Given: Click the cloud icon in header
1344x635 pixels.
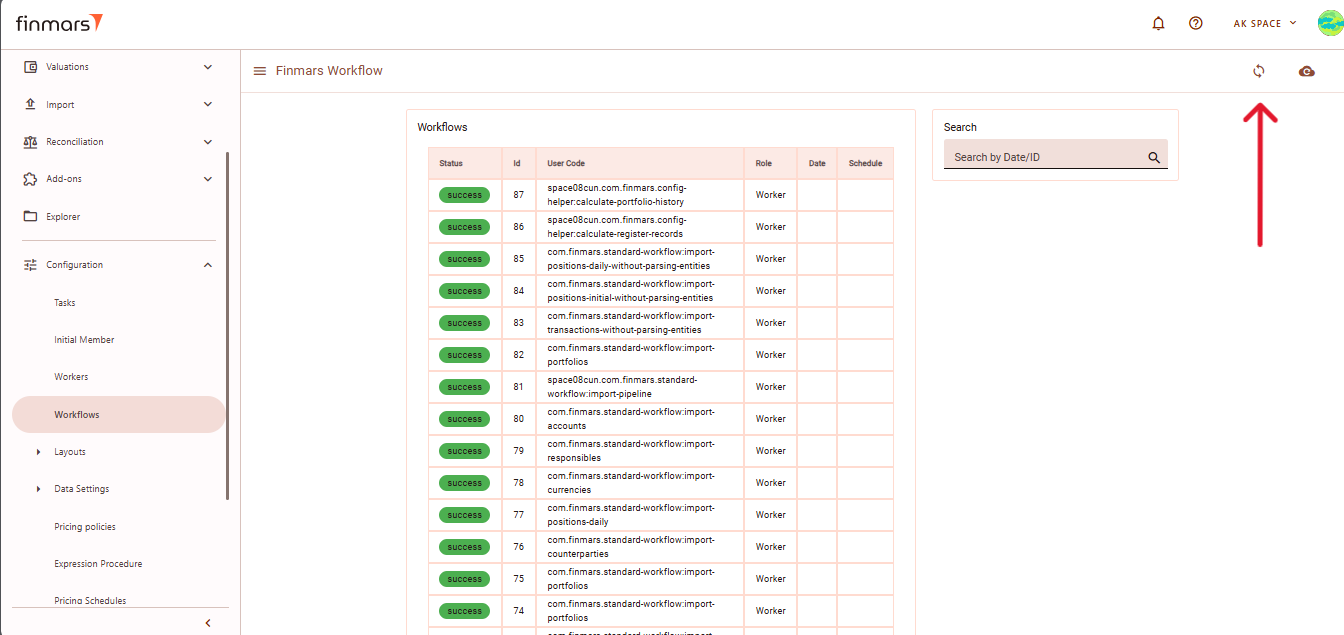Looking at the screenshot, I should coord(1306,71).
